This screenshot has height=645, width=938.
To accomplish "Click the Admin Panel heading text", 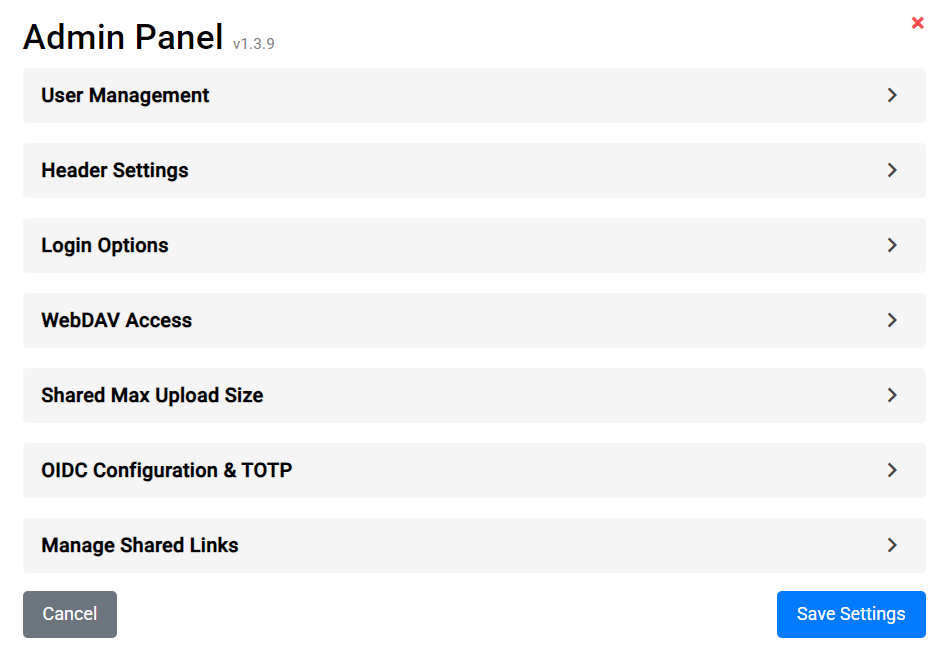I will [123, 37].
